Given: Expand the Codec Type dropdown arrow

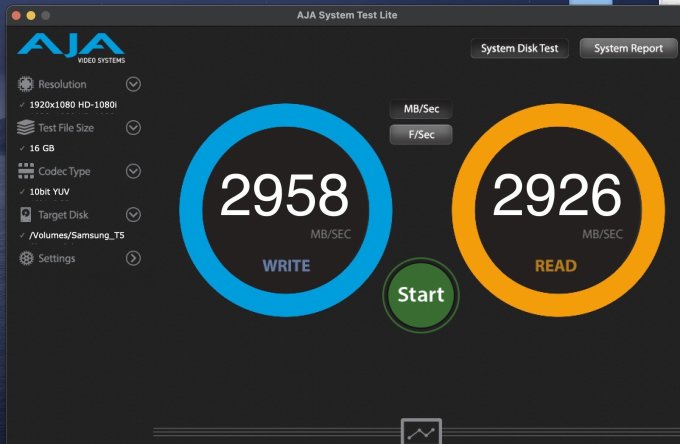Looking at the screenshot, I should (x=133, y=171).
